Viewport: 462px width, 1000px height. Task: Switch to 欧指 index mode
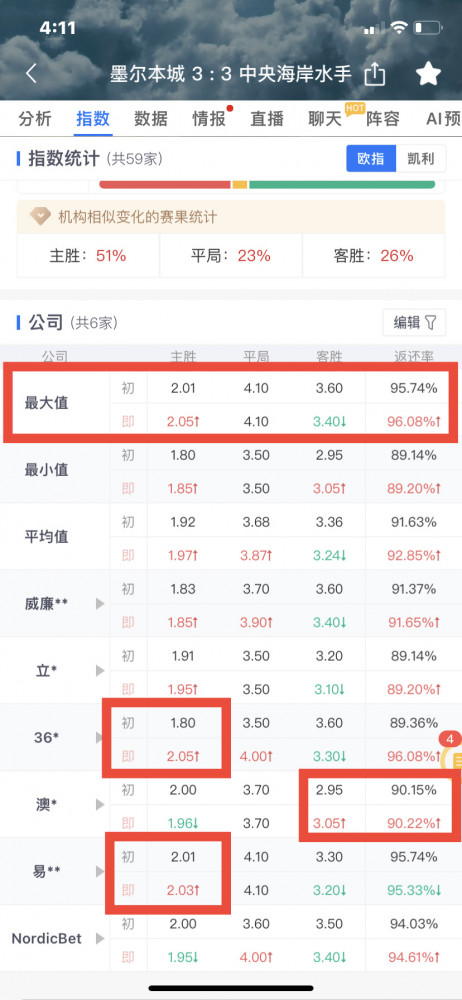click(371, 159)
